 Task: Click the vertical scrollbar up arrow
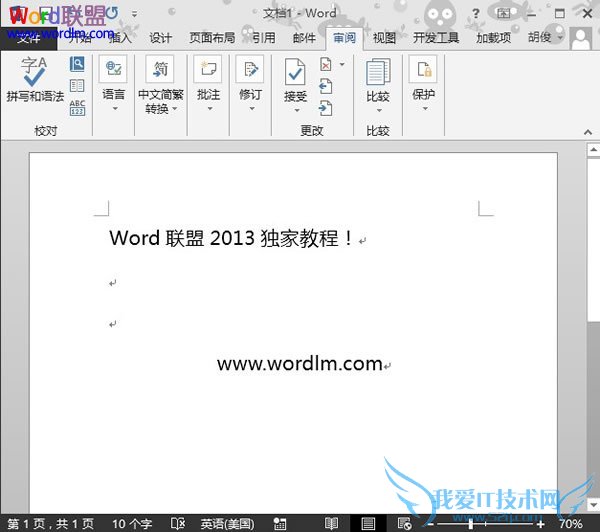593,149
